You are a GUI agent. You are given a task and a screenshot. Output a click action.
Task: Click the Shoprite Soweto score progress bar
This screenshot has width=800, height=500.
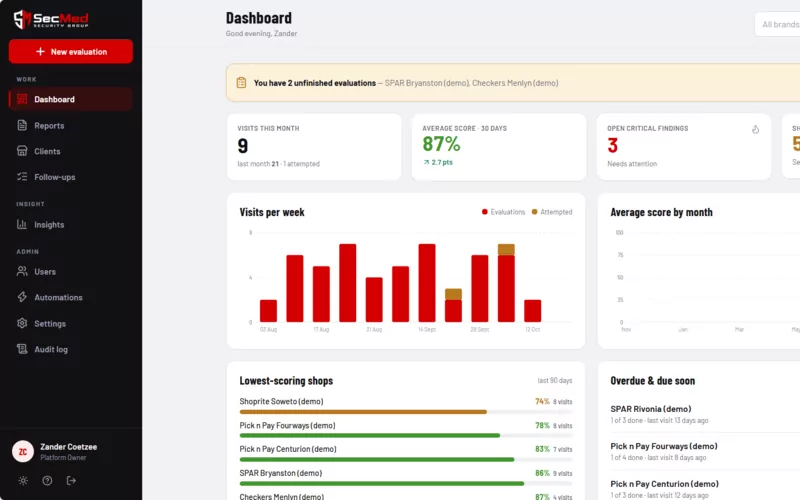point(406,411)
